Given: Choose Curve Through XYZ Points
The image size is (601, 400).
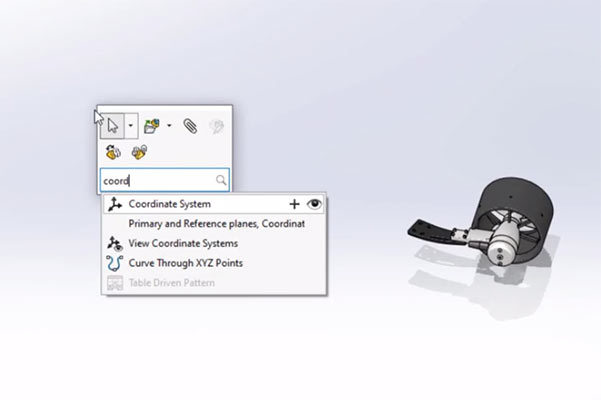Looking at the screenshot, I should point(185,263).
